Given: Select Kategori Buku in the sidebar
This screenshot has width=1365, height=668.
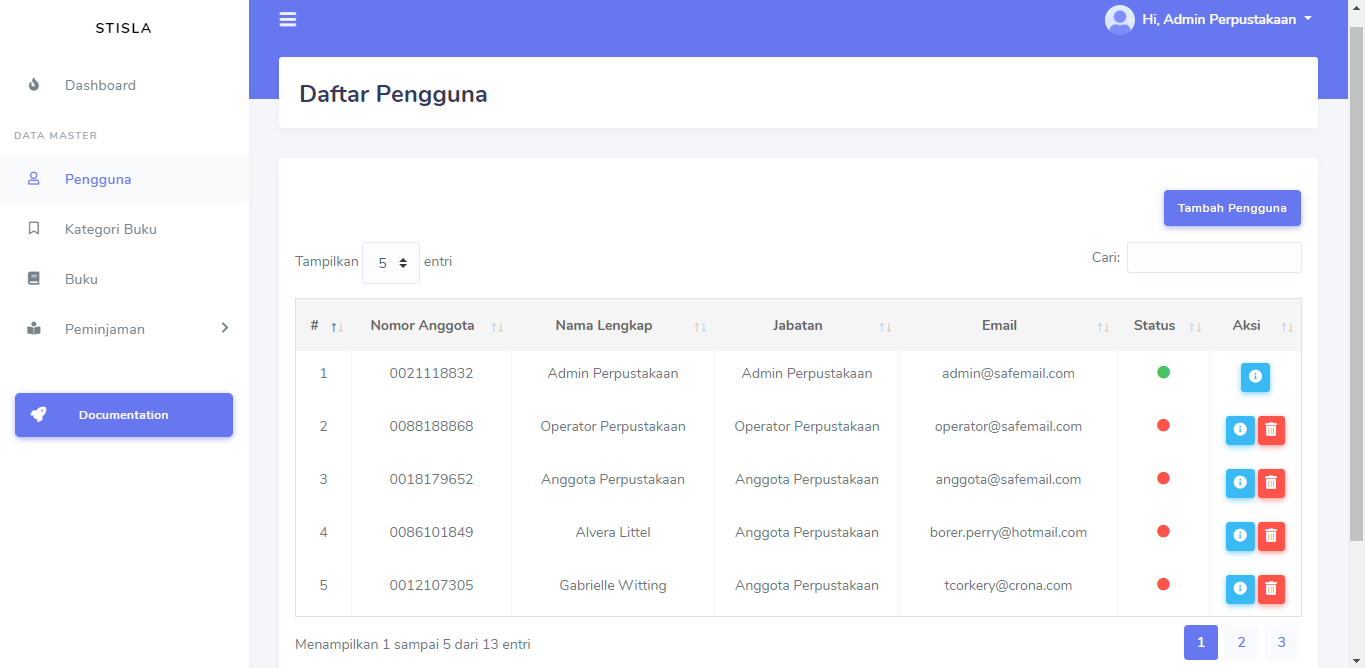Looking at the screenshot, I should coord(110,228).
